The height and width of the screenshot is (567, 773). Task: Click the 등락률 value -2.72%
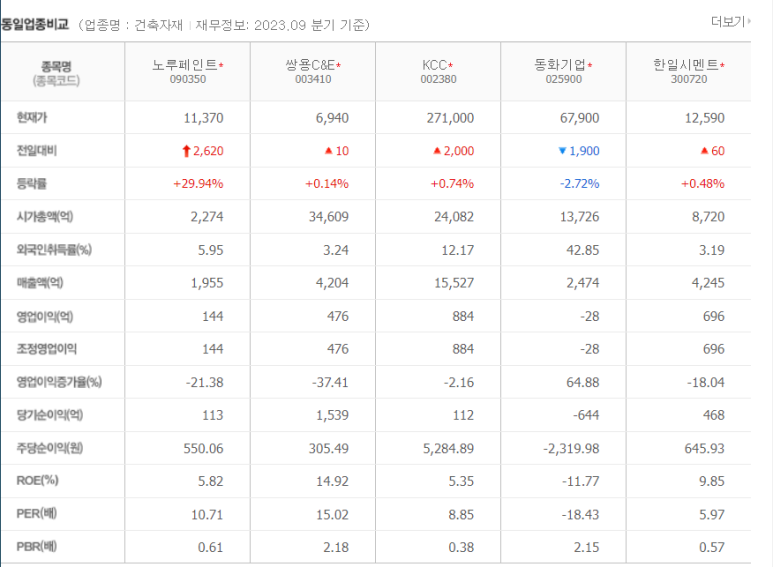[580, 184]
